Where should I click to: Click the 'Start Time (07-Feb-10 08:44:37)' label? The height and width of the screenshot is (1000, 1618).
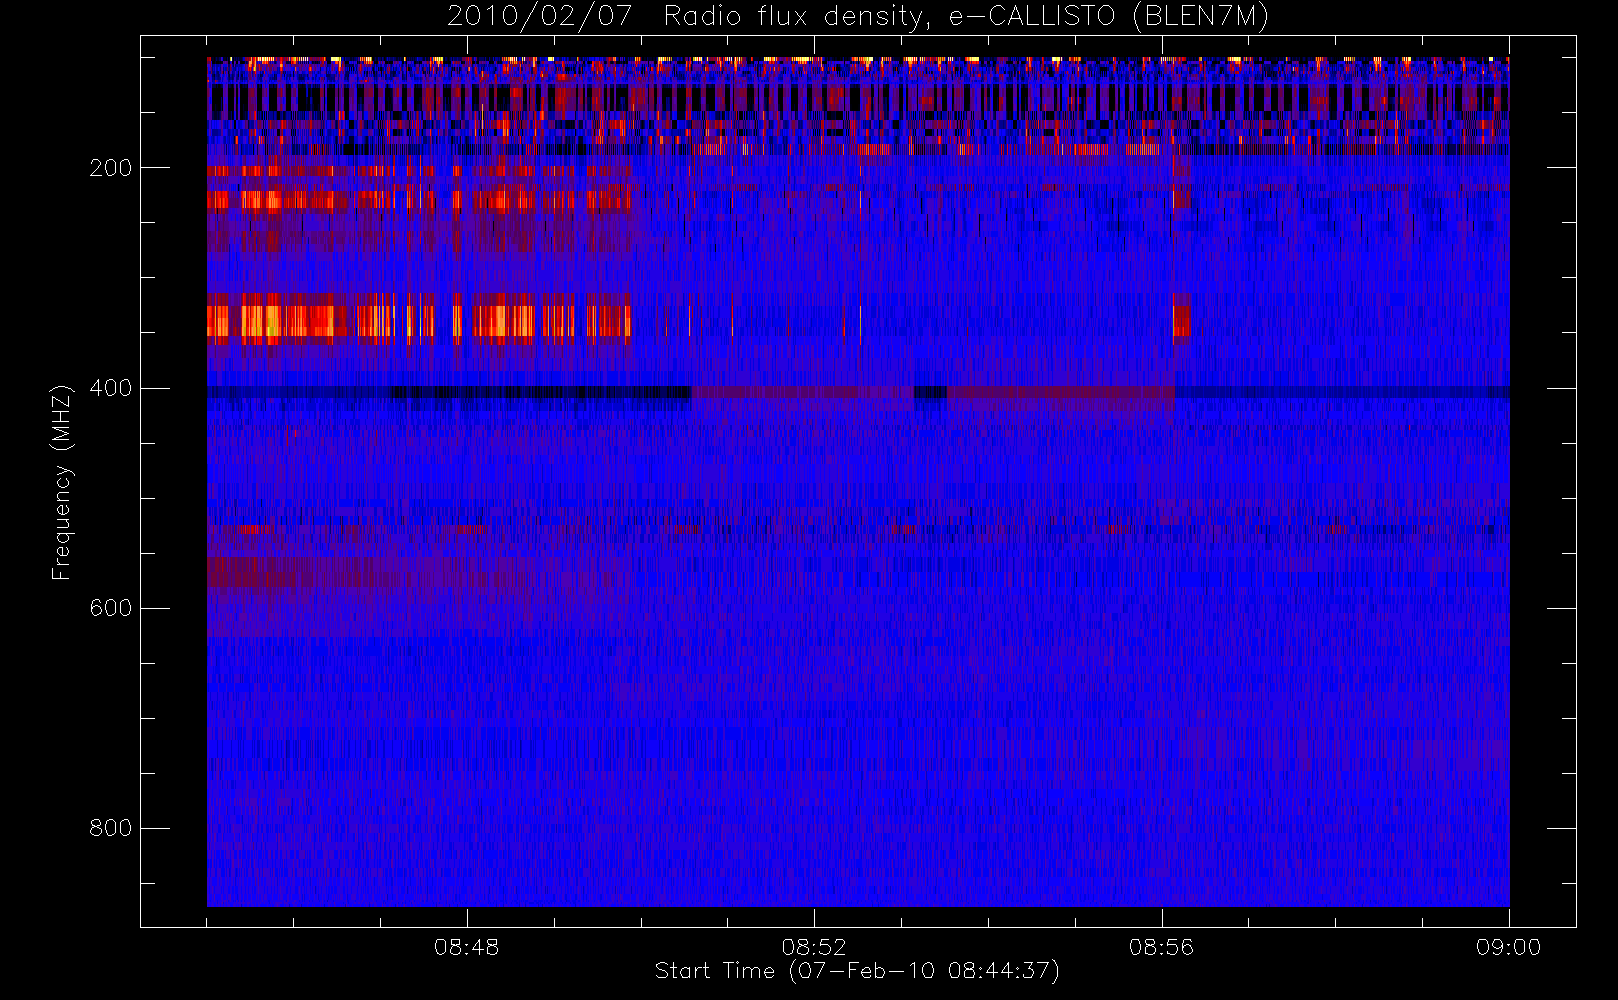click(x=857, y=971)
